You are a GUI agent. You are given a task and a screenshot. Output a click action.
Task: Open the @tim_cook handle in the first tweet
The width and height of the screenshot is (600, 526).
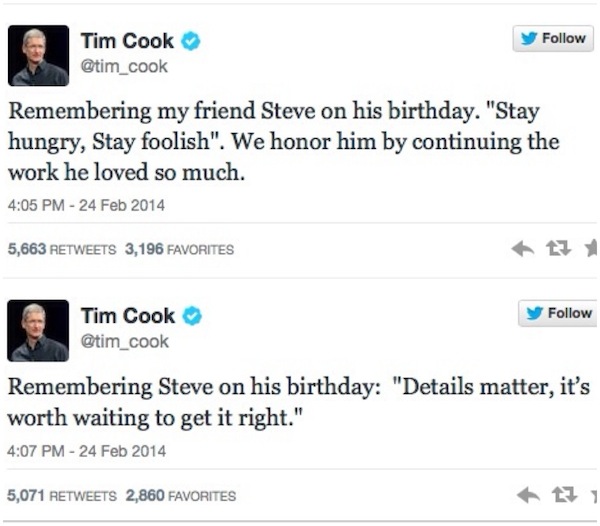[124, 67]
